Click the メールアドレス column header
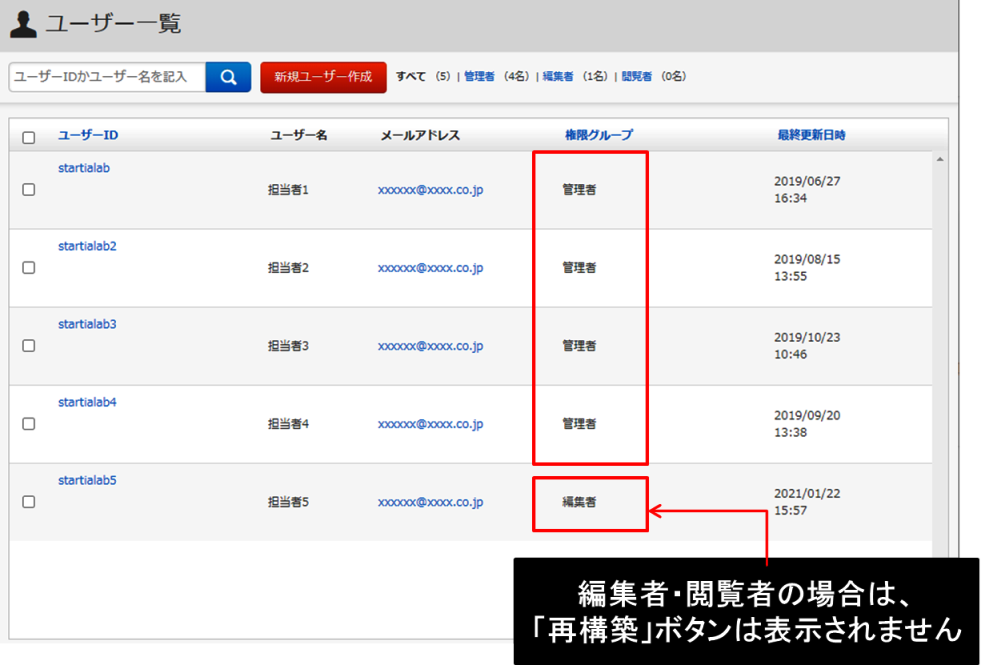The width and height of the screenshot is (981, 665). point(420,135)
